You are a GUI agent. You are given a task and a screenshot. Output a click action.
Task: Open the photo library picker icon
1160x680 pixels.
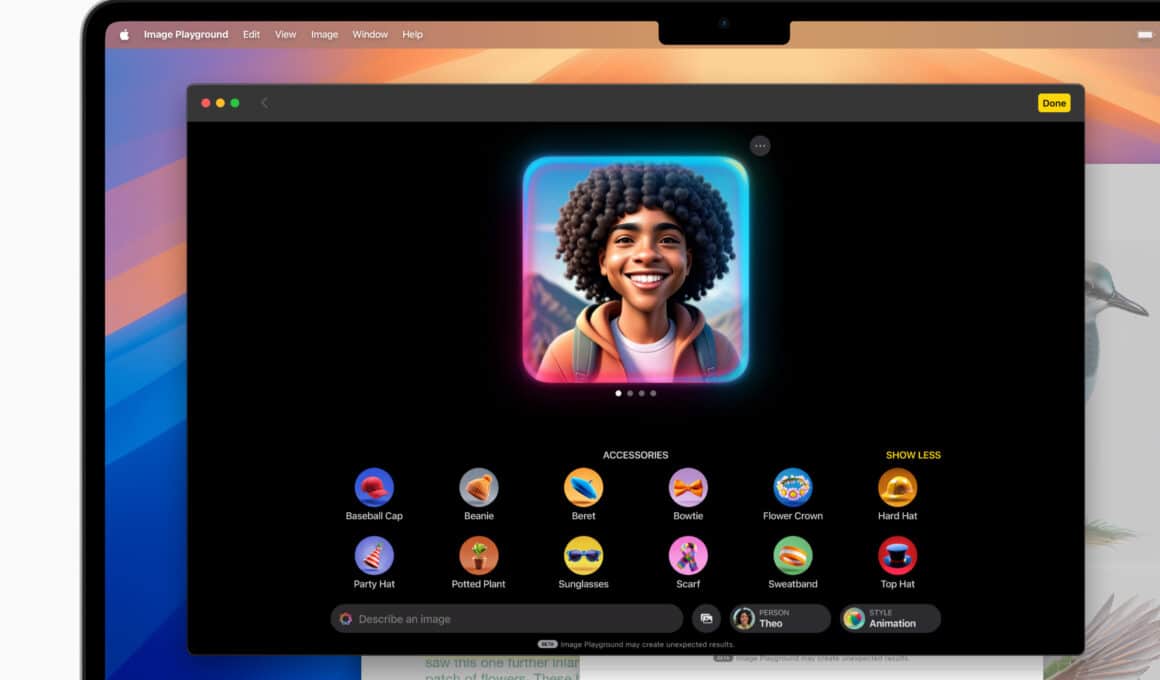tap(707, 619)
